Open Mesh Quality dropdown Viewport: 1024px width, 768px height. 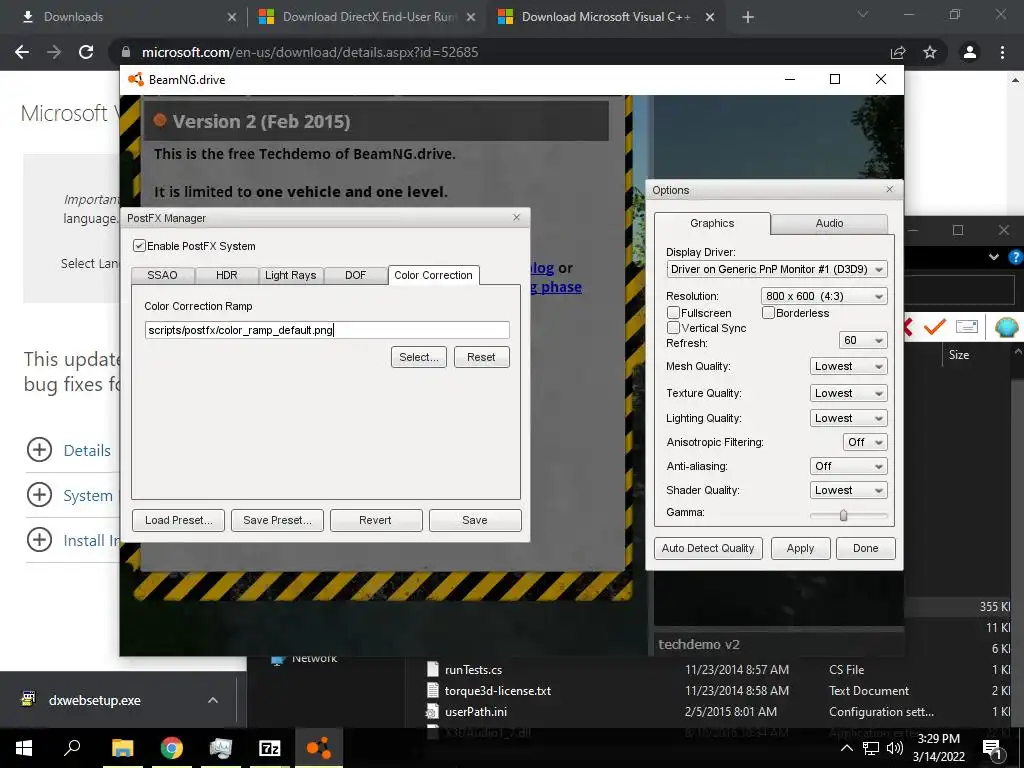(x=848, y=366)
